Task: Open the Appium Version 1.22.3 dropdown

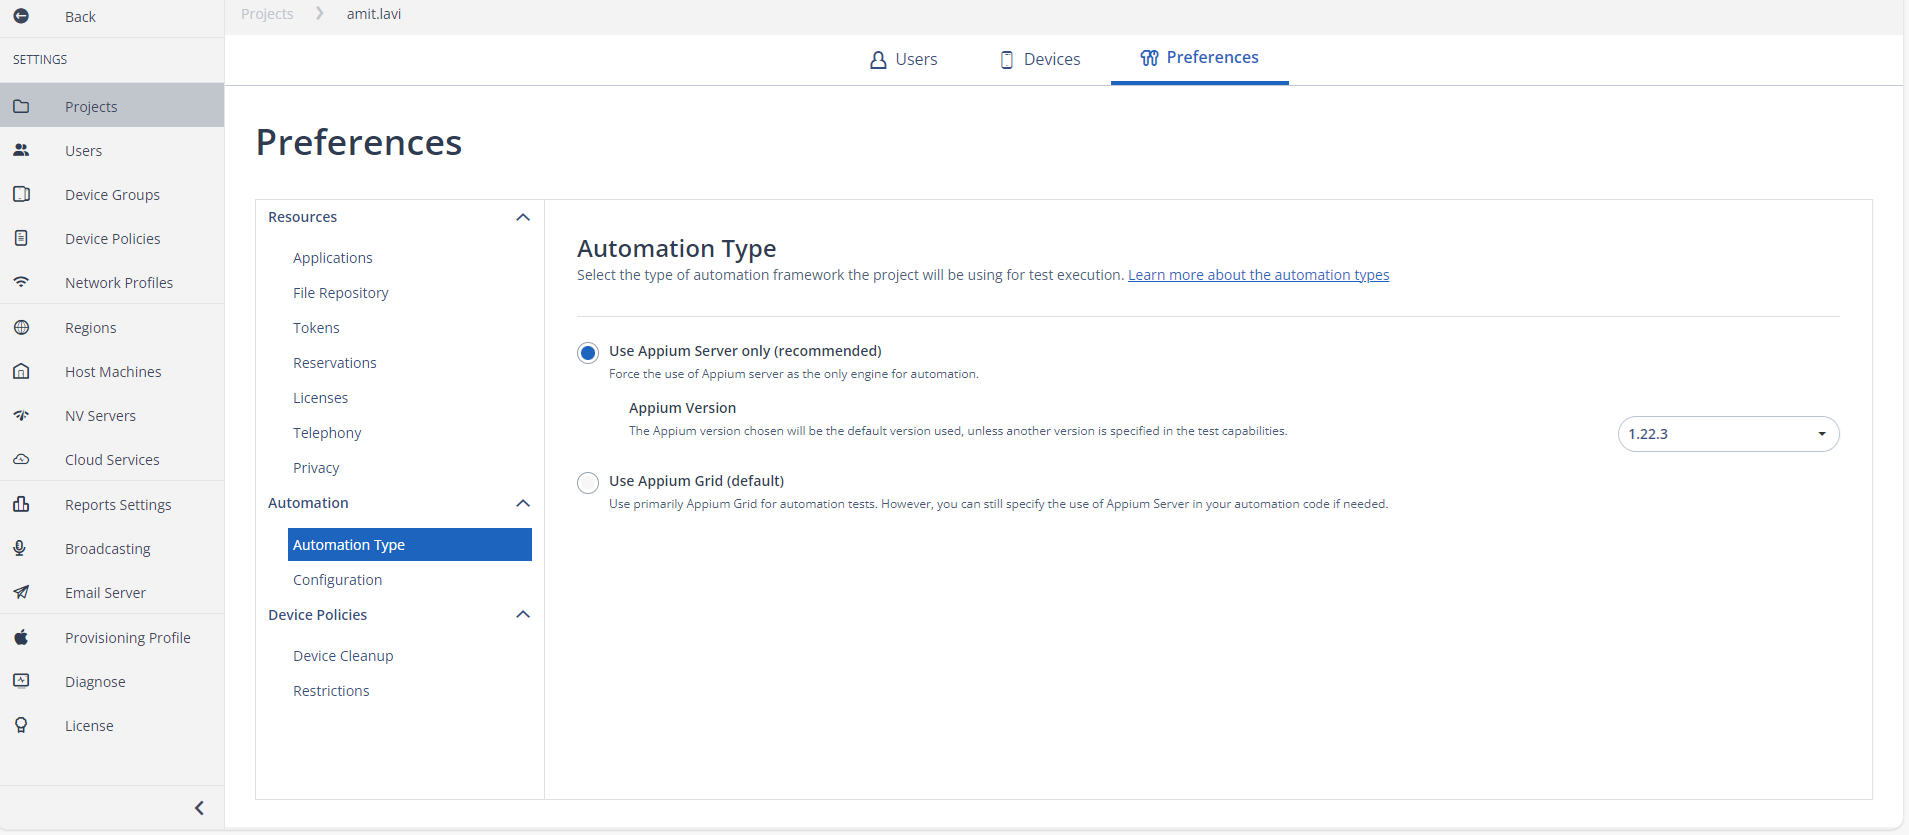Action: click(1728, 434)
